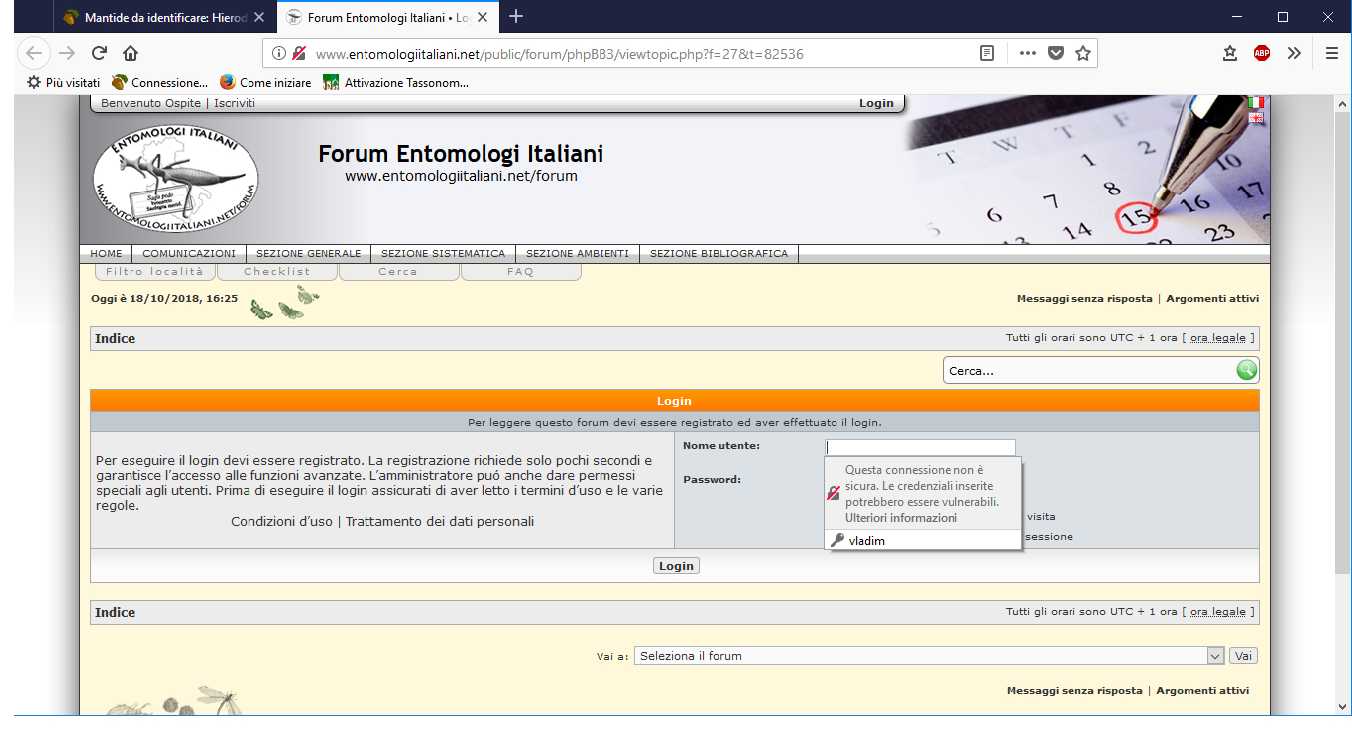Bookmark this page with the star
This screenshot has height=735, width=1352.
pos(1083,54)
